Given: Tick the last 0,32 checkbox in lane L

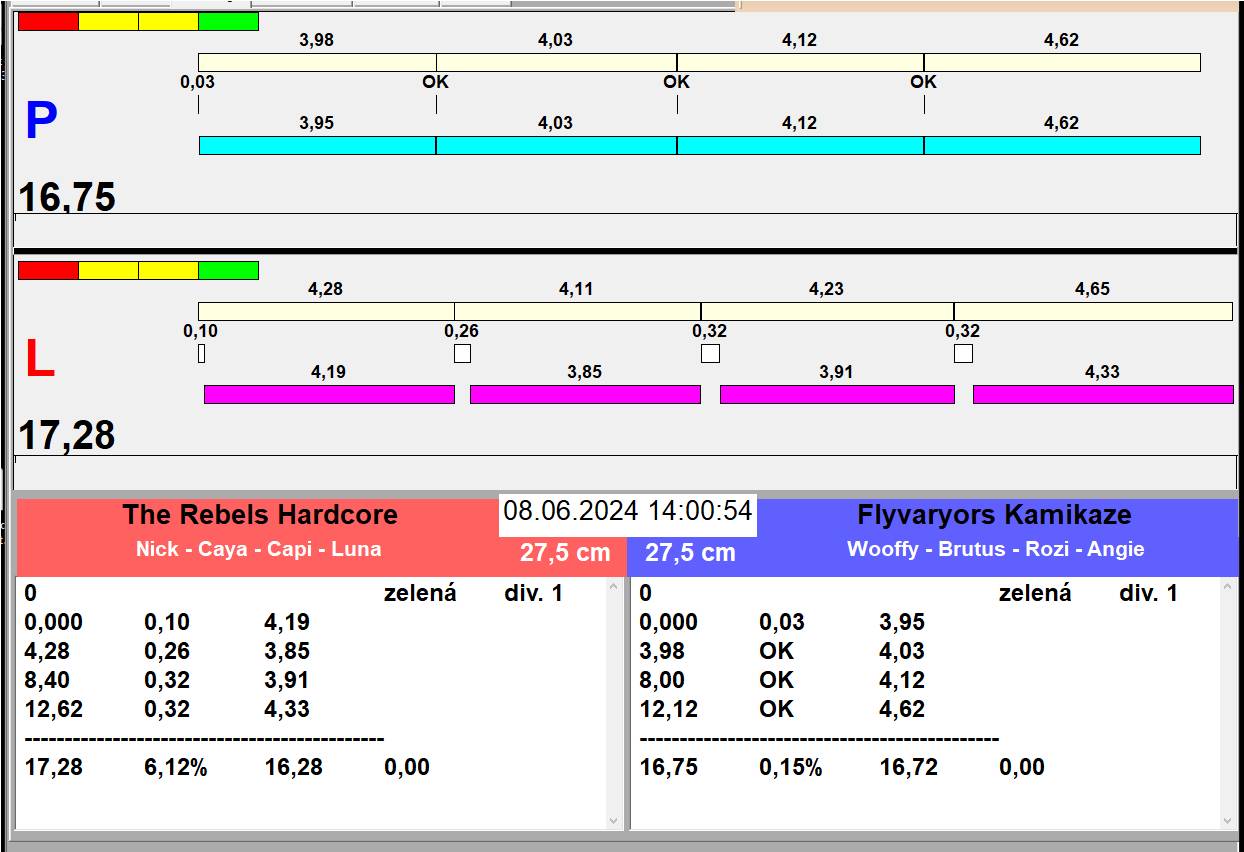Looking at the screenshot, I should point(963,353).
